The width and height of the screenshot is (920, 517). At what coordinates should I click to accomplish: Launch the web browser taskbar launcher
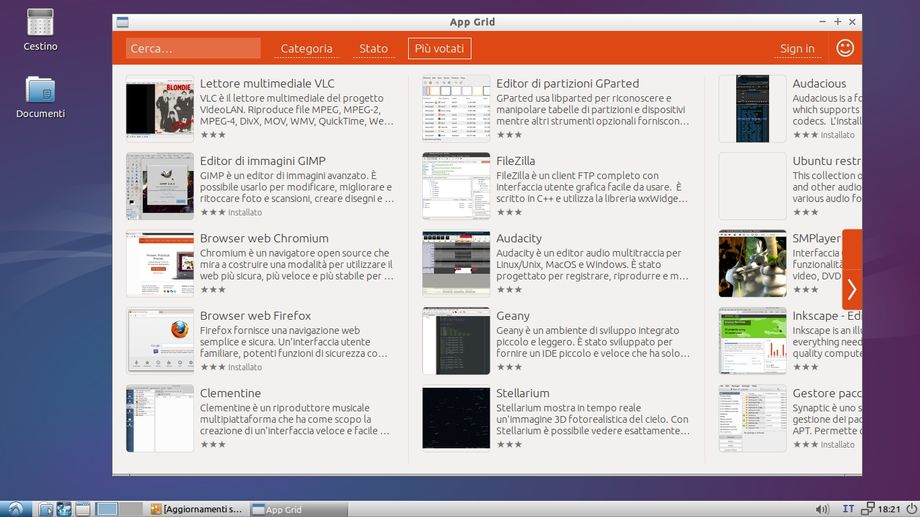click(x=63, y=509)
